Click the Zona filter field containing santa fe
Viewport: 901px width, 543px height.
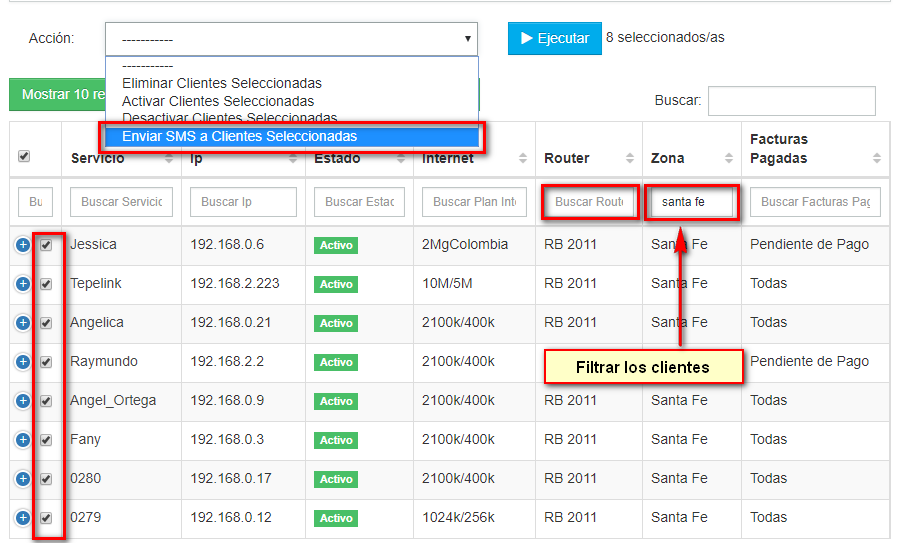691,202
